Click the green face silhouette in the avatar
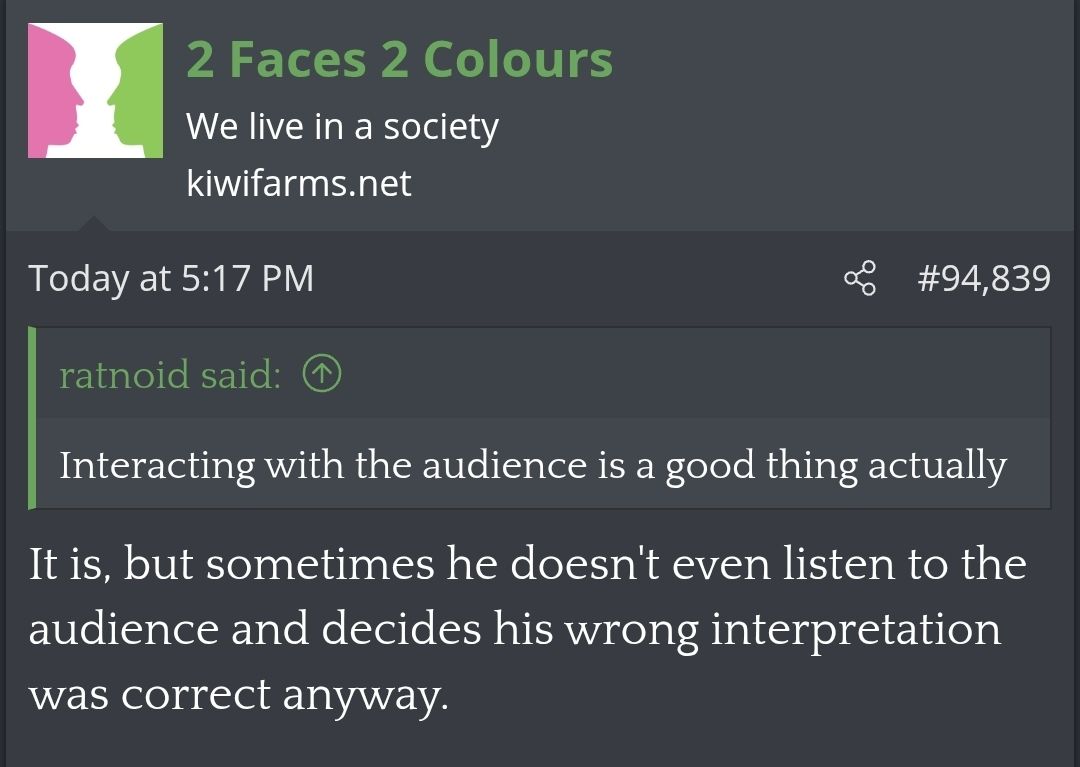1080x767 pixels. 140,90
